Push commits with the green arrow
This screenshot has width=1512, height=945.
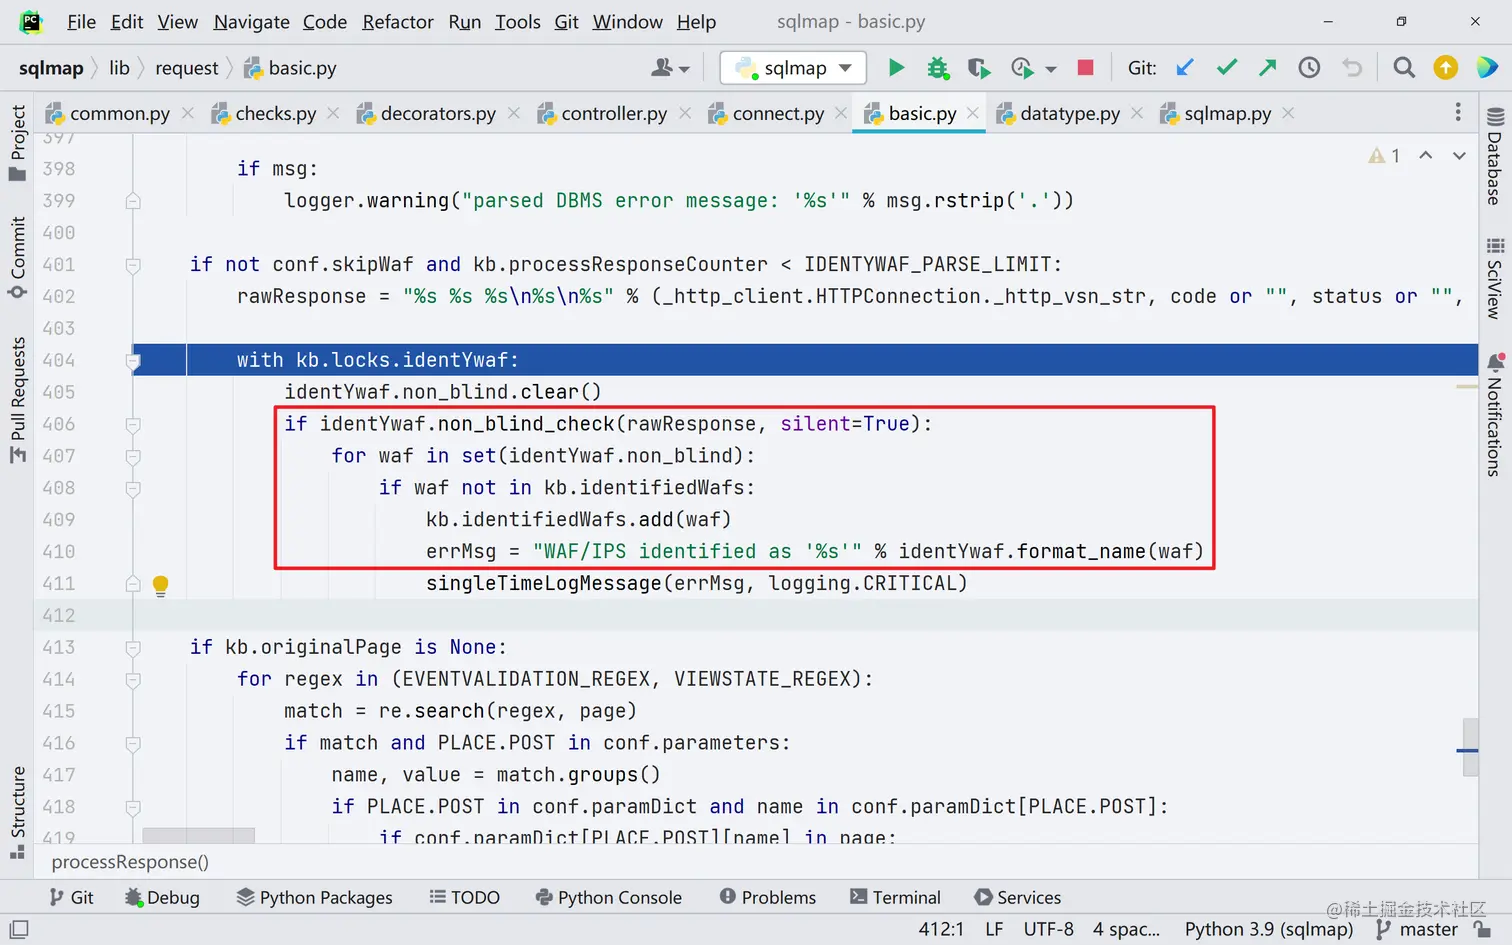[x=1267, y=68]
